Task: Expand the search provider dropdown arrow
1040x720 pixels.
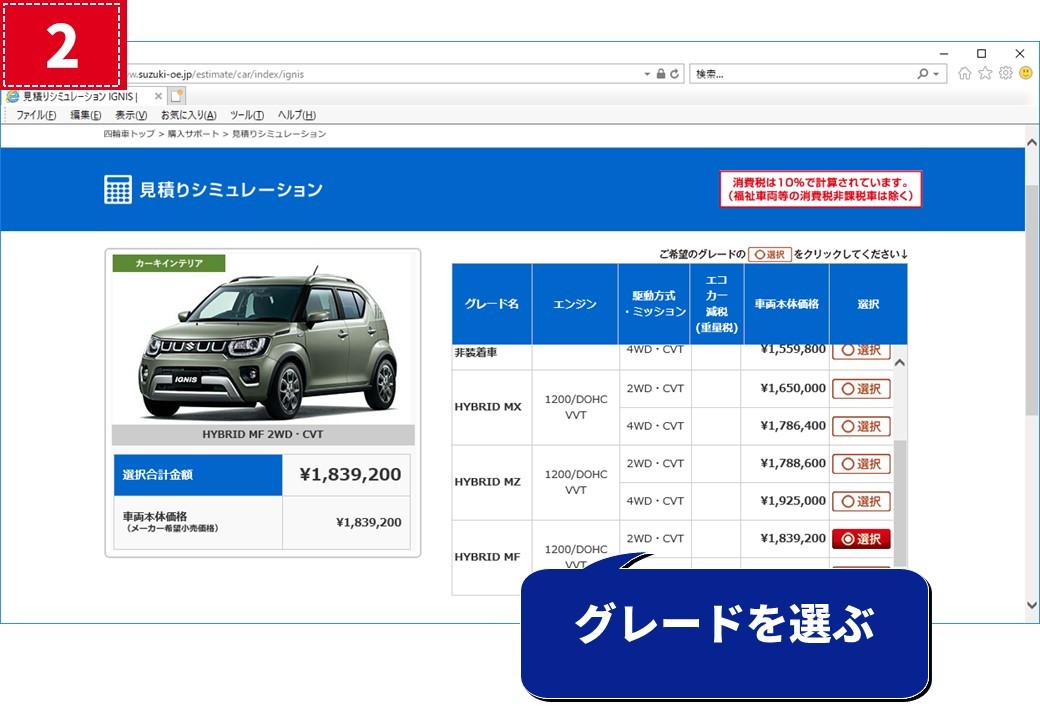Action: tap(936, 74)
